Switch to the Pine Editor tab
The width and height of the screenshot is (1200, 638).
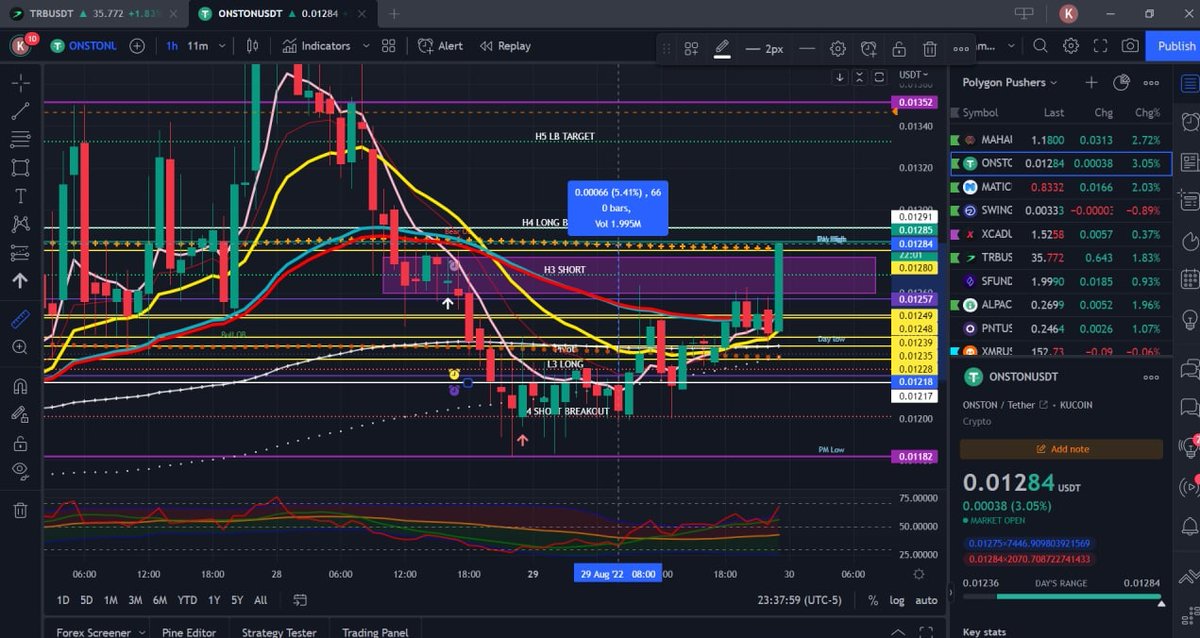point(189,632)
